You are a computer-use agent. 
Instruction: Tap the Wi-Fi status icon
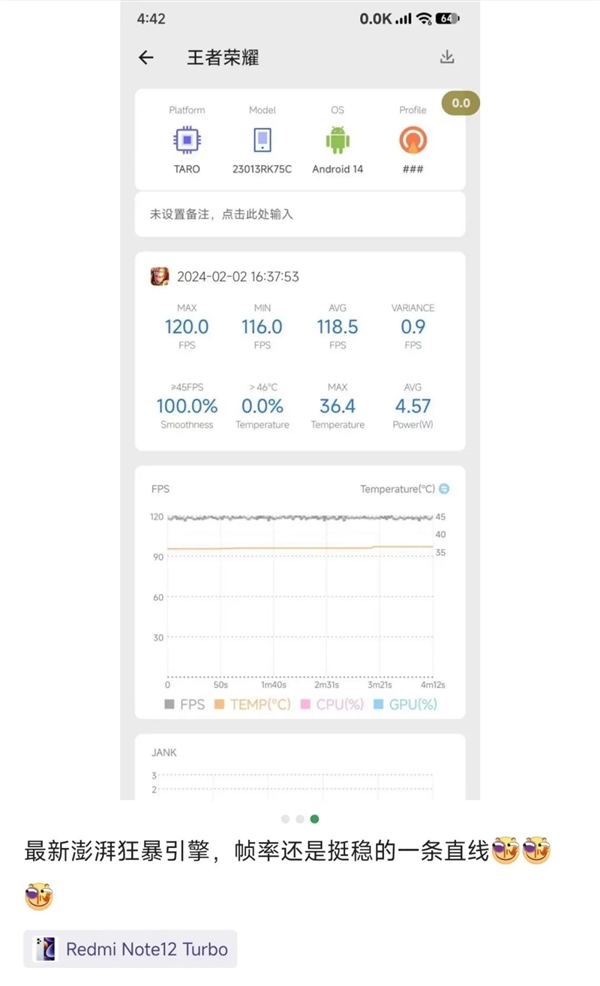pos(424,19)
